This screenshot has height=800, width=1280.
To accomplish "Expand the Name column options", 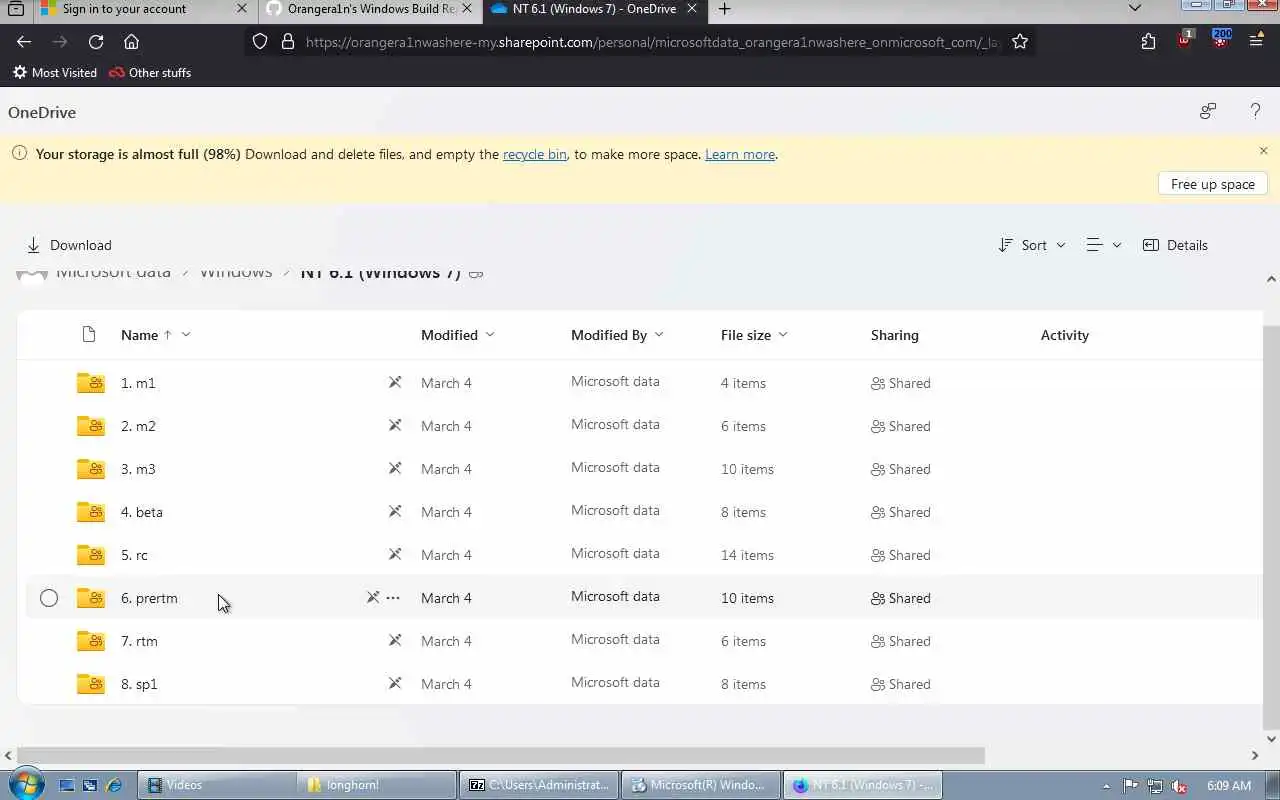I will tap(186, 335).
